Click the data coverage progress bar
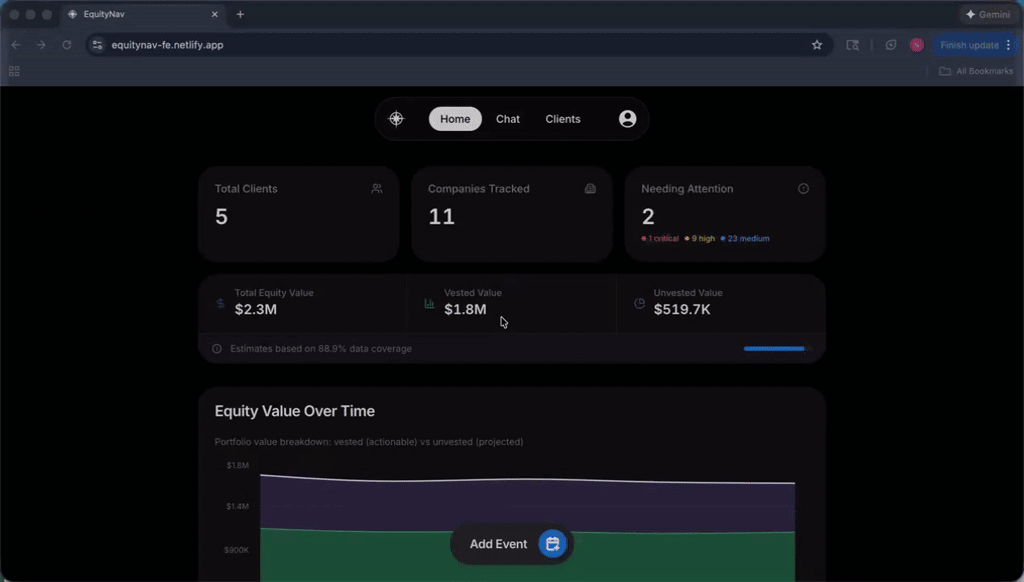This screenshot has height=582, width=1024. click(x=776, y=349)
